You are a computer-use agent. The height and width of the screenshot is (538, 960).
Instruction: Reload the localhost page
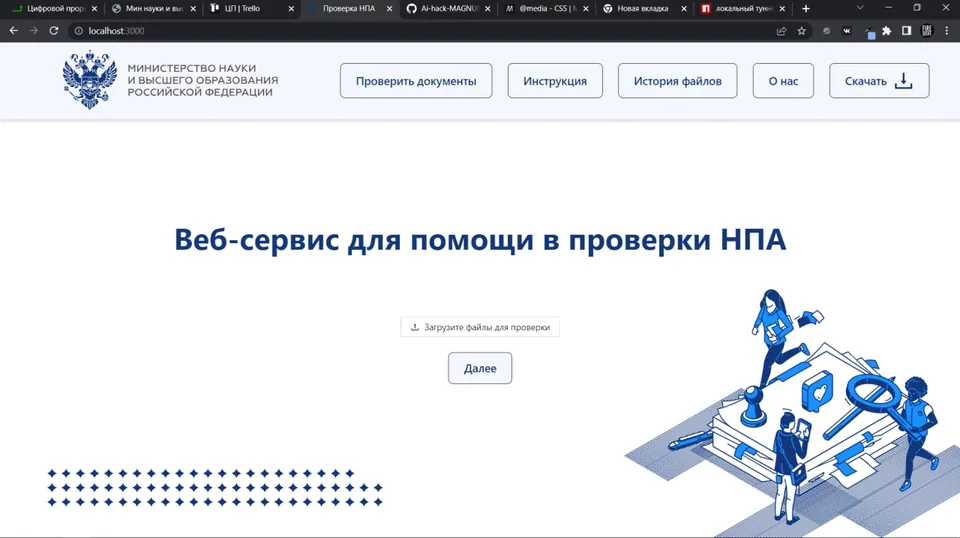click(x=54, y=31)
